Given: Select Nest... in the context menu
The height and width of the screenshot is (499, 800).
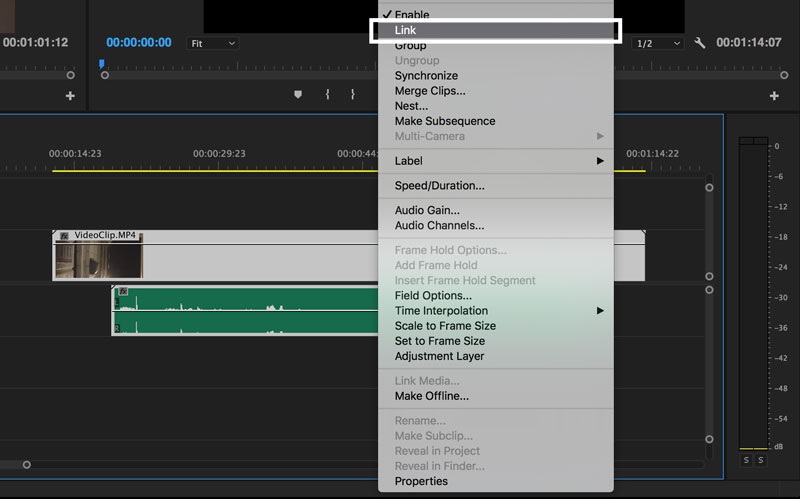Looking at the screenshot, I should point(411,106).
